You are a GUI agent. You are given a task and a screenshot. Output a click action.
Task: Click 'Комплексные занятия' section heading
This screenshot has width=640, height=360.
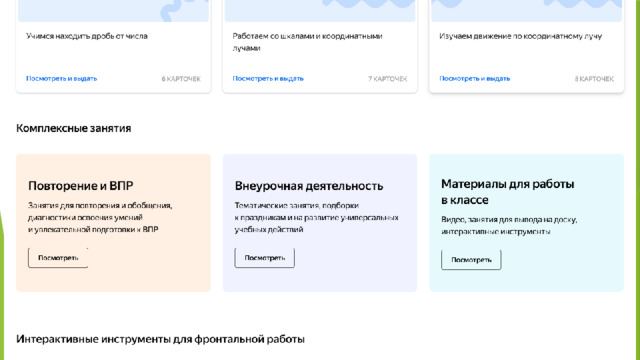click(x=73, y=128)
